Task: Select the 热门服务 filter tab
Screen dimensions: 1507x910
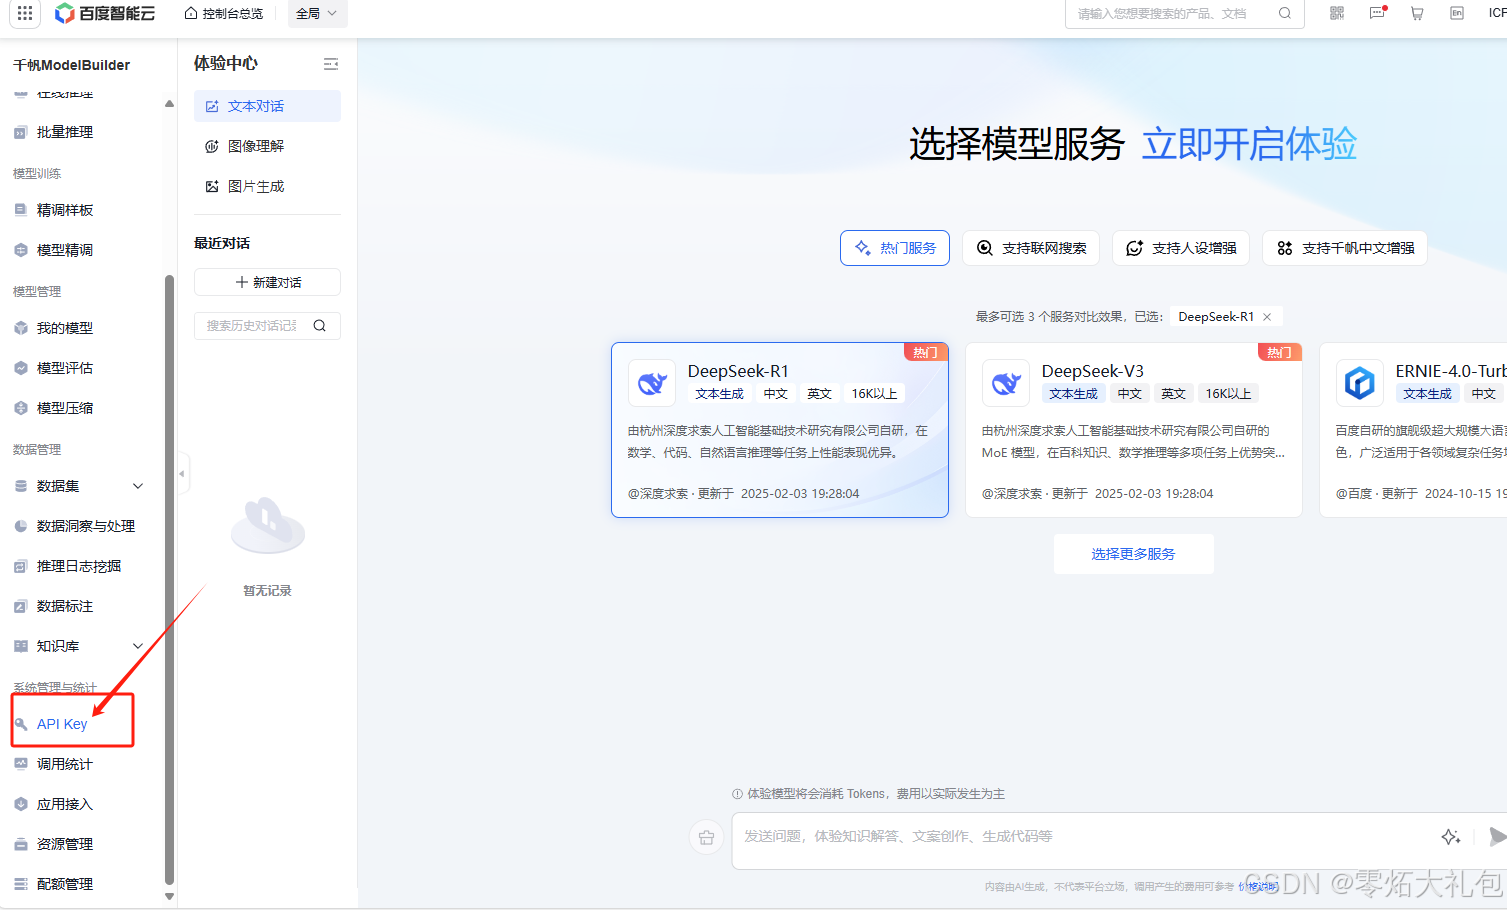Action: click(895, 248)
